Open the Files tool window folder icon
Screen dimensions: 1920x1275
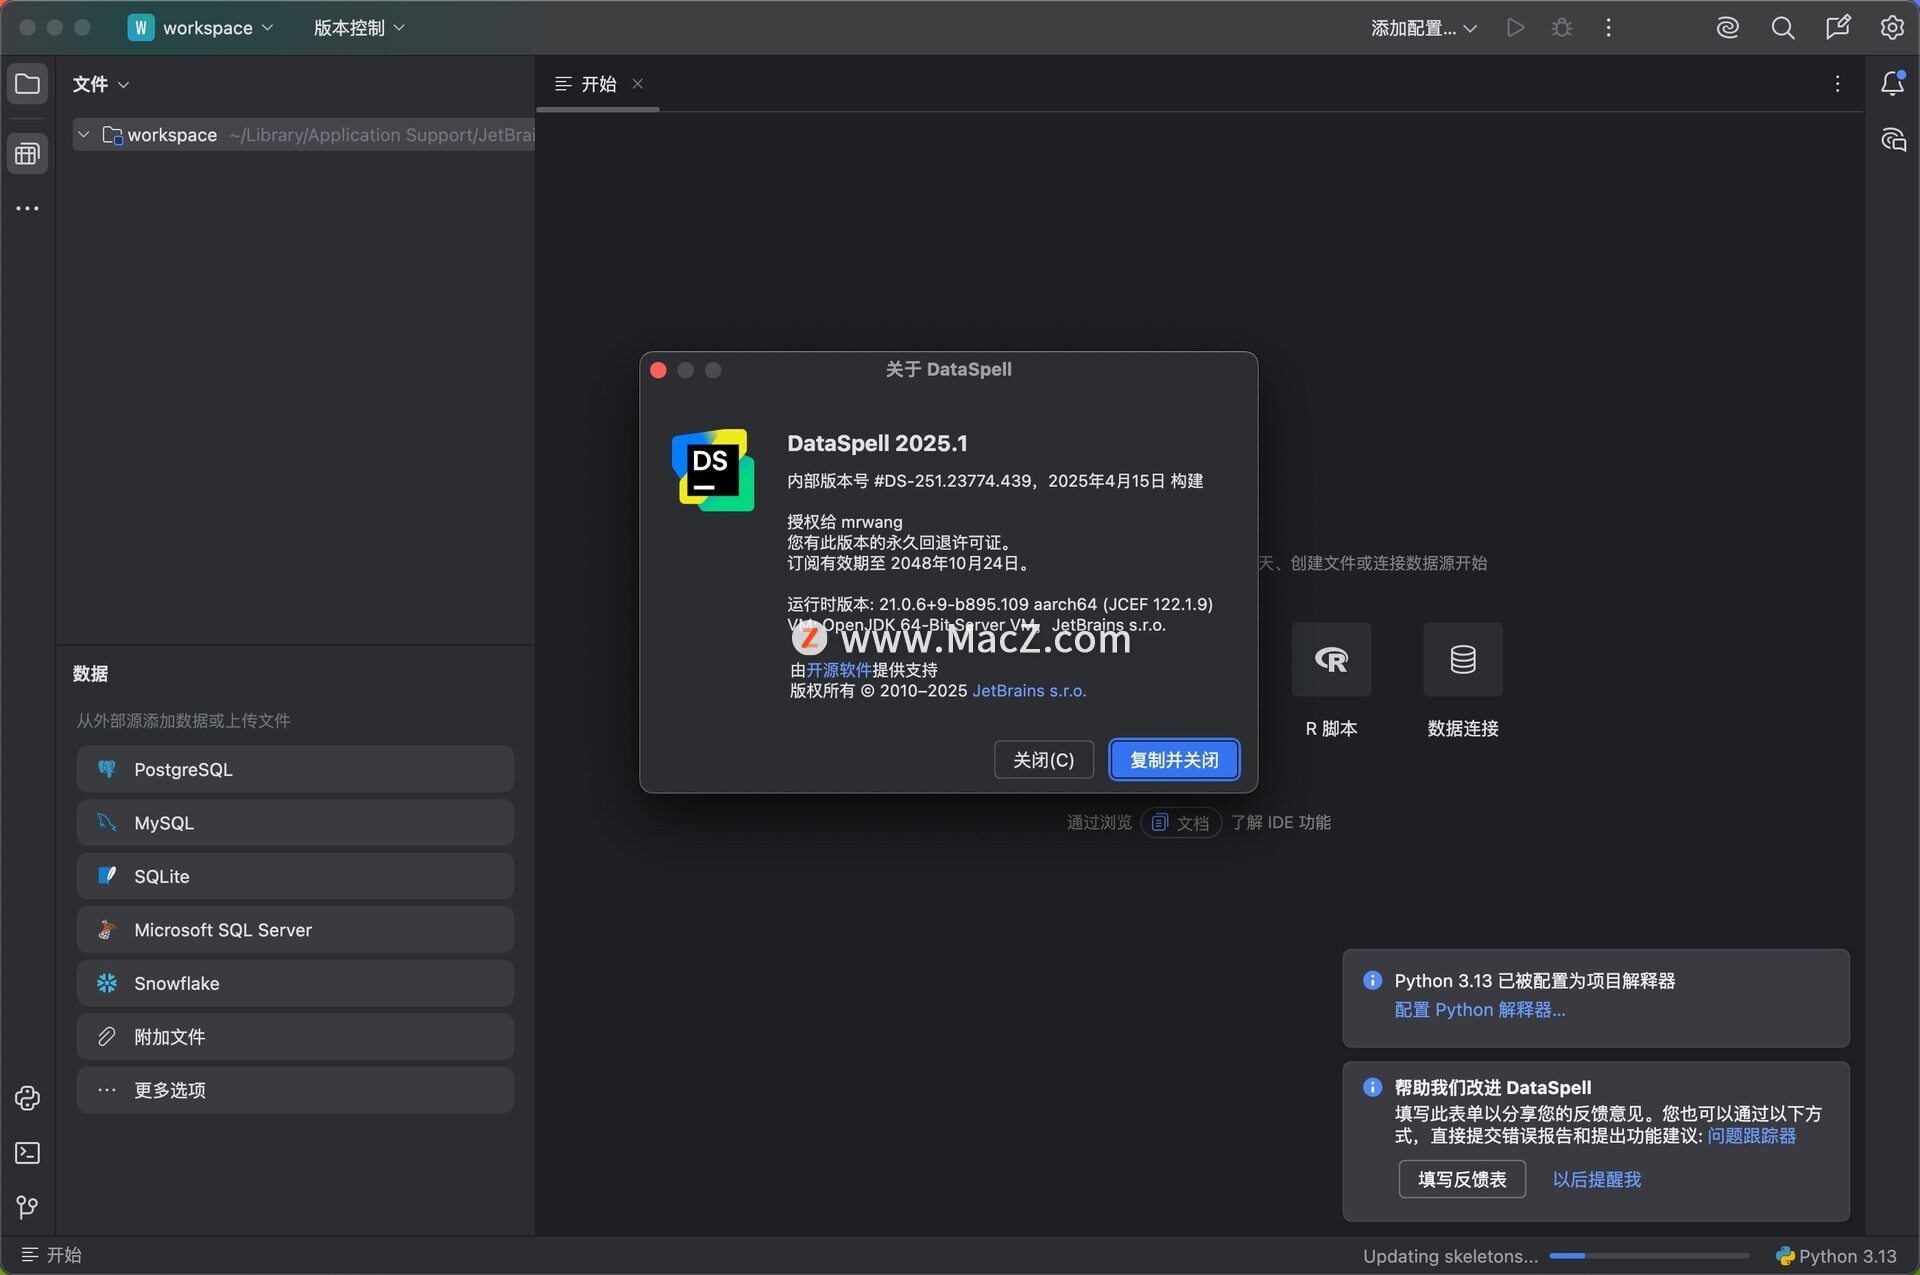click(27, 84)
